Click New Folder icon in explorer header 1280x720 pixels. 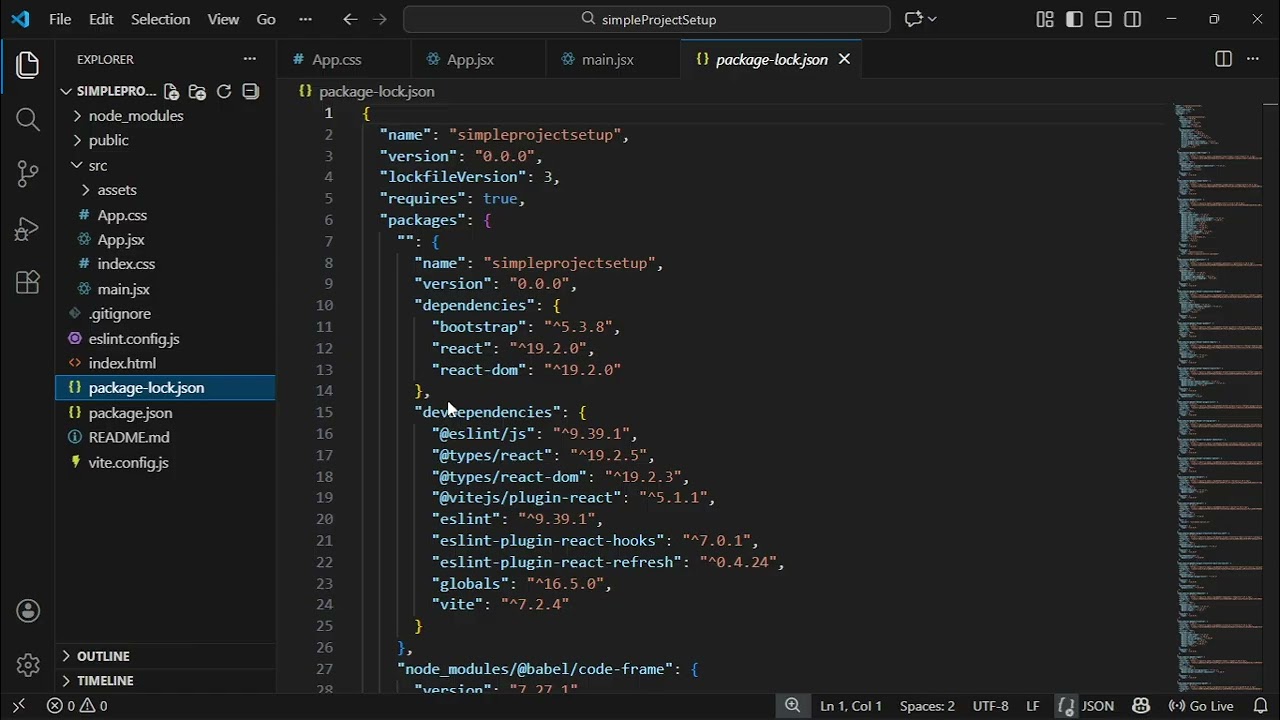[197, 91]
